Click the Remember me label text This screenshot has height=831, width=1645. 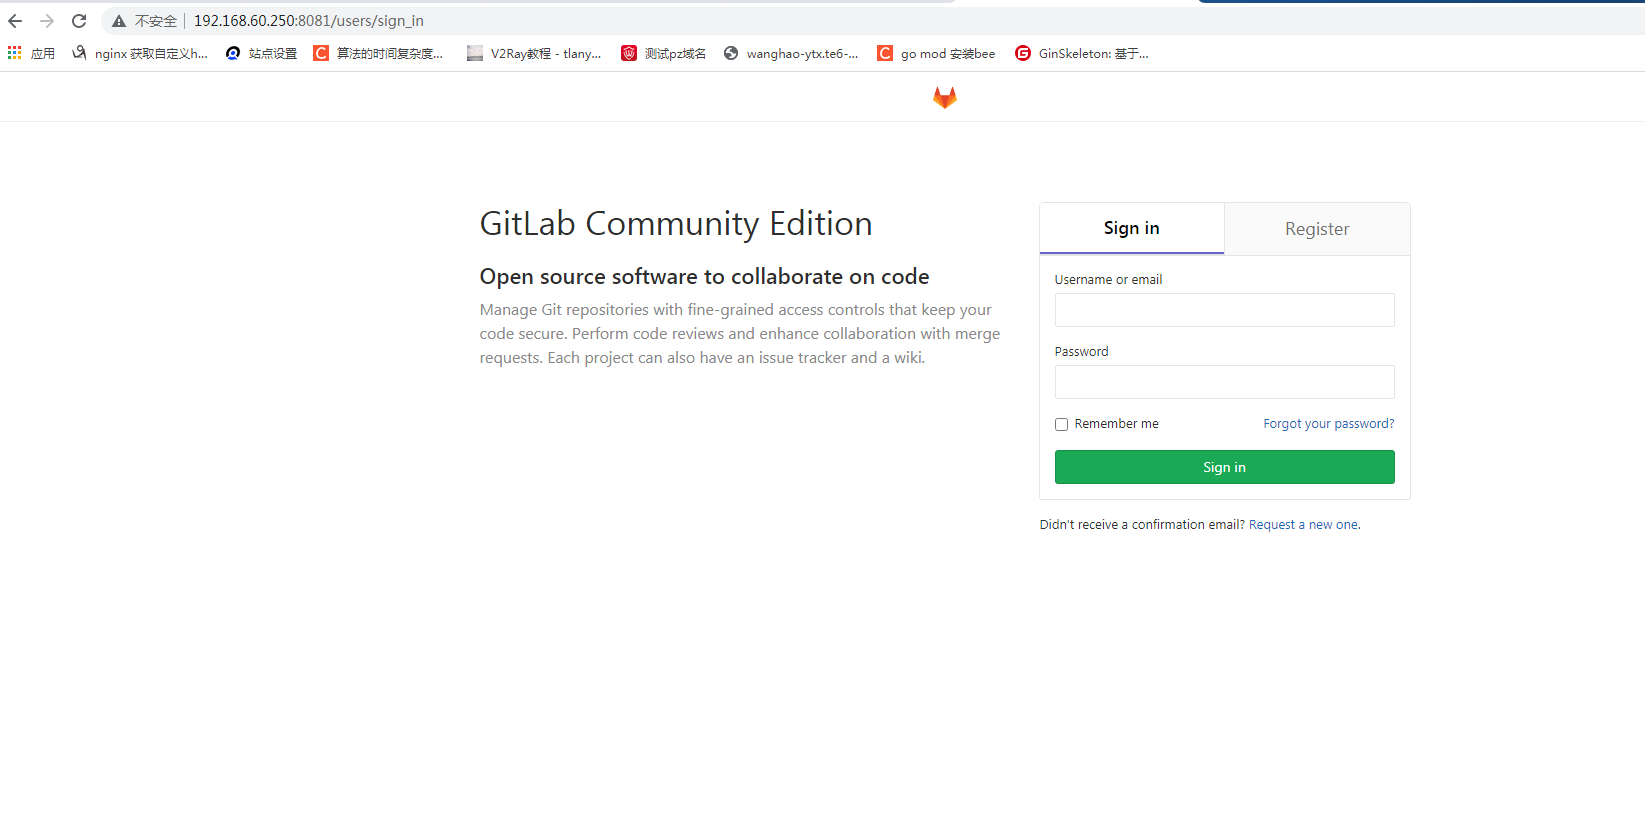[x=1116, y=424]
